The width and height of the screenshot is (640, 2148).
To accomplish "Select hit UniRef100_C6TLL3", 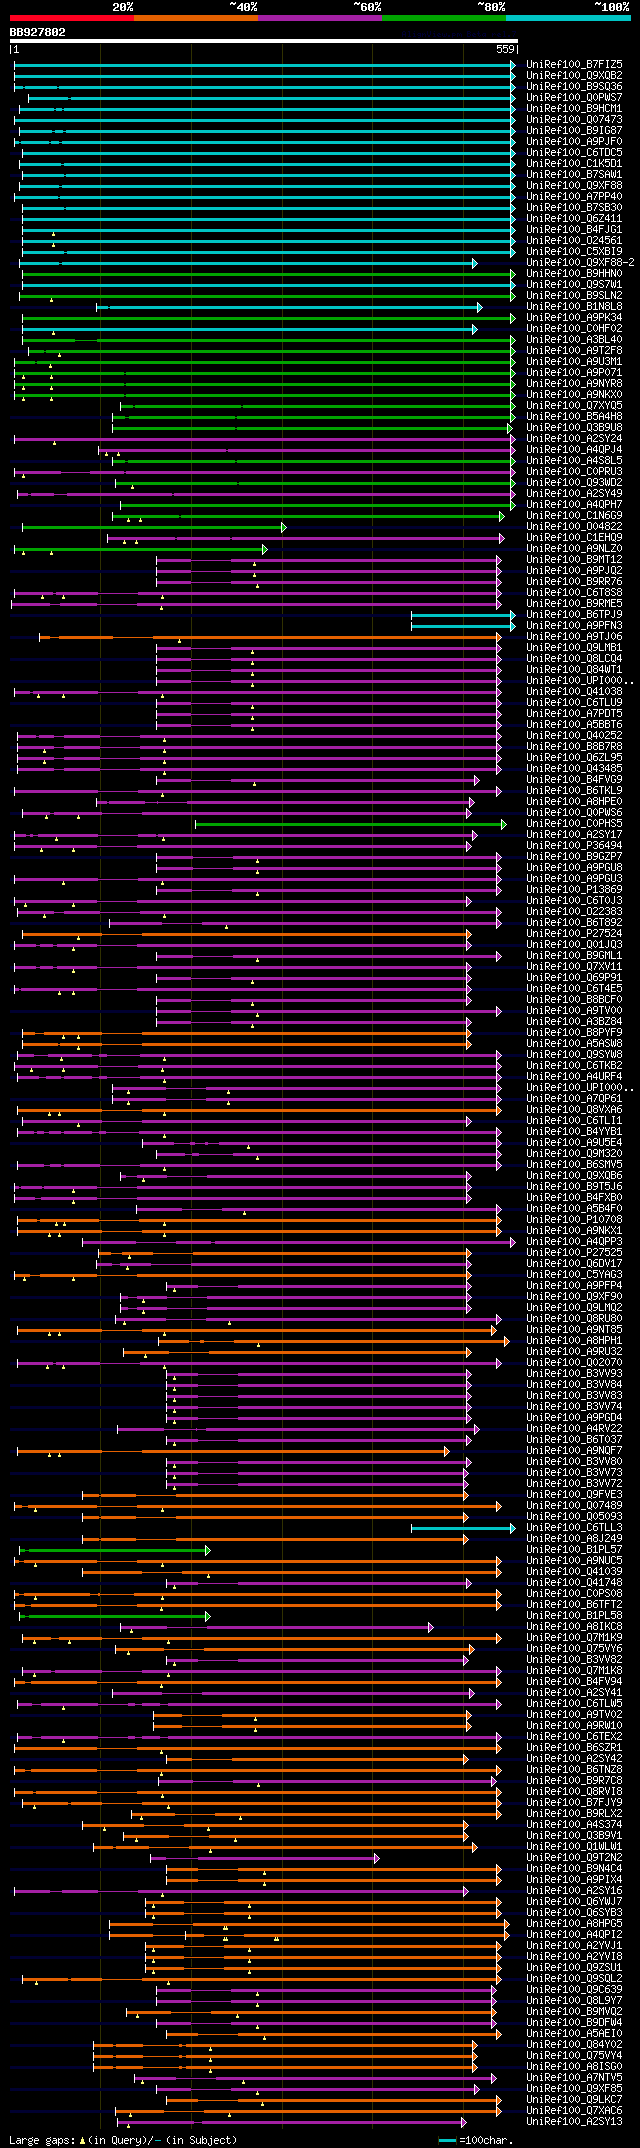I will pyautogui.click(x=574, y=1527).
